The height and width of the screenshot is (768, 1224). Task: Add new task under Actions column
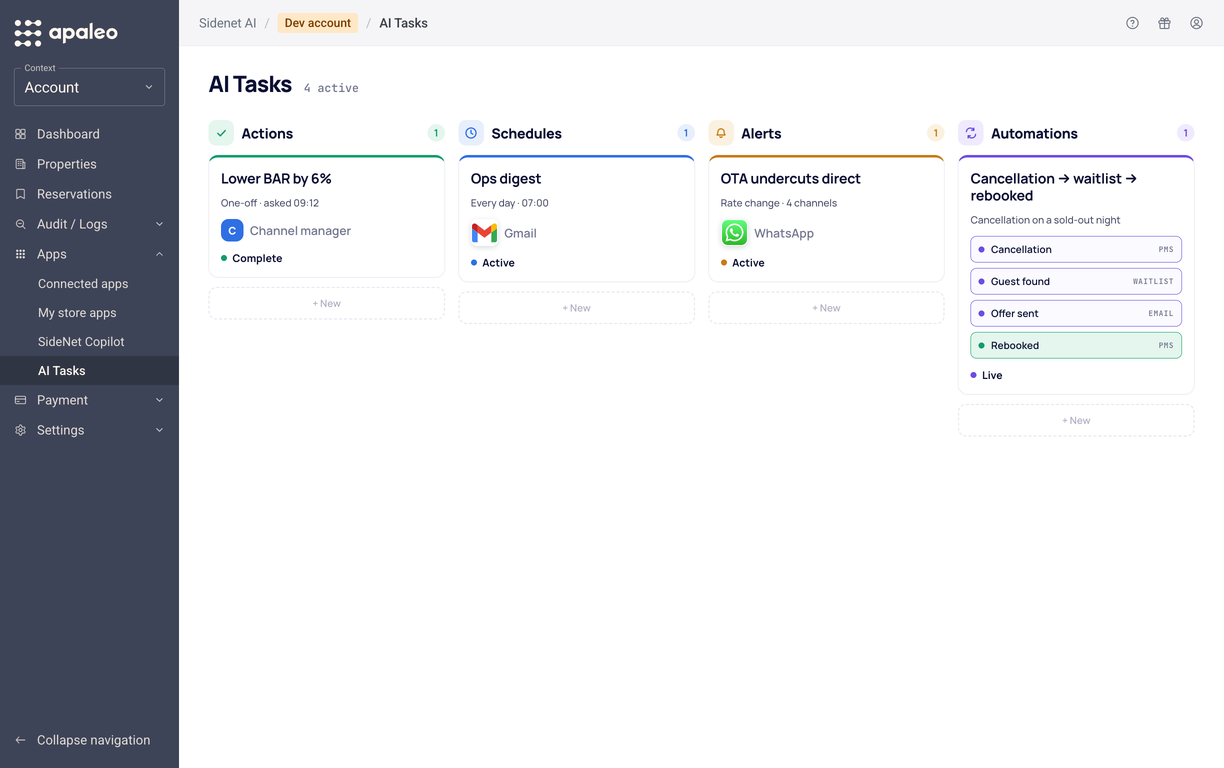tap(326, 303)
